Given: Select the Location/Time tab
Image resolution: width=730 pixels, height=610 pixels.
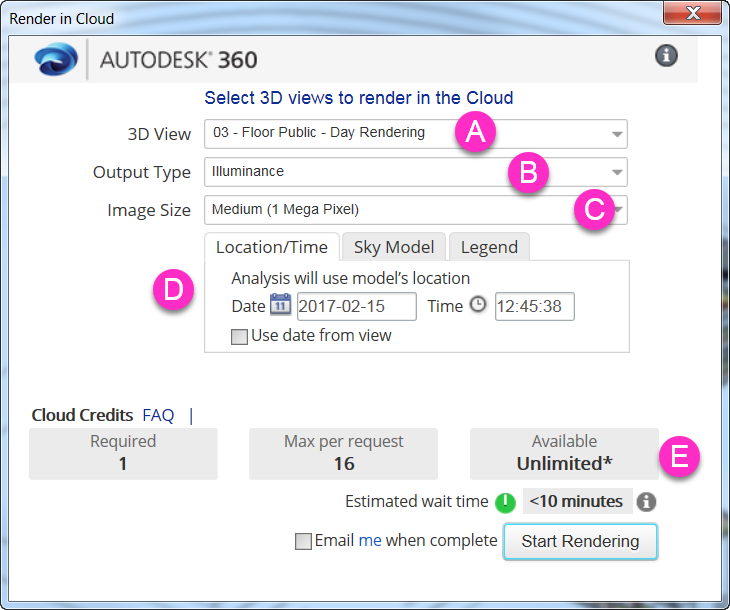Looking at the screenshot, I should coord(271,247).
